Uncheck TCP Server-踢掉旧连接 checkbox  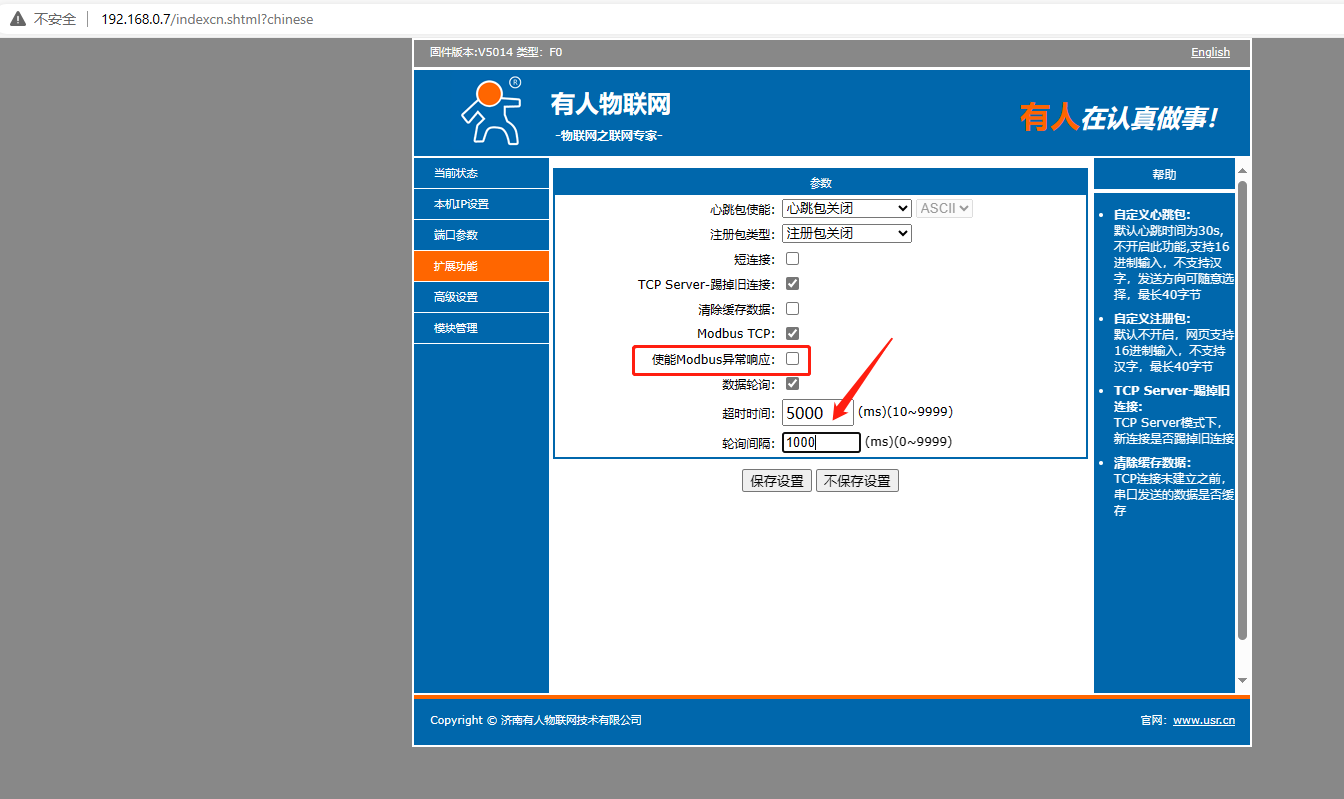tap(792, 284)
